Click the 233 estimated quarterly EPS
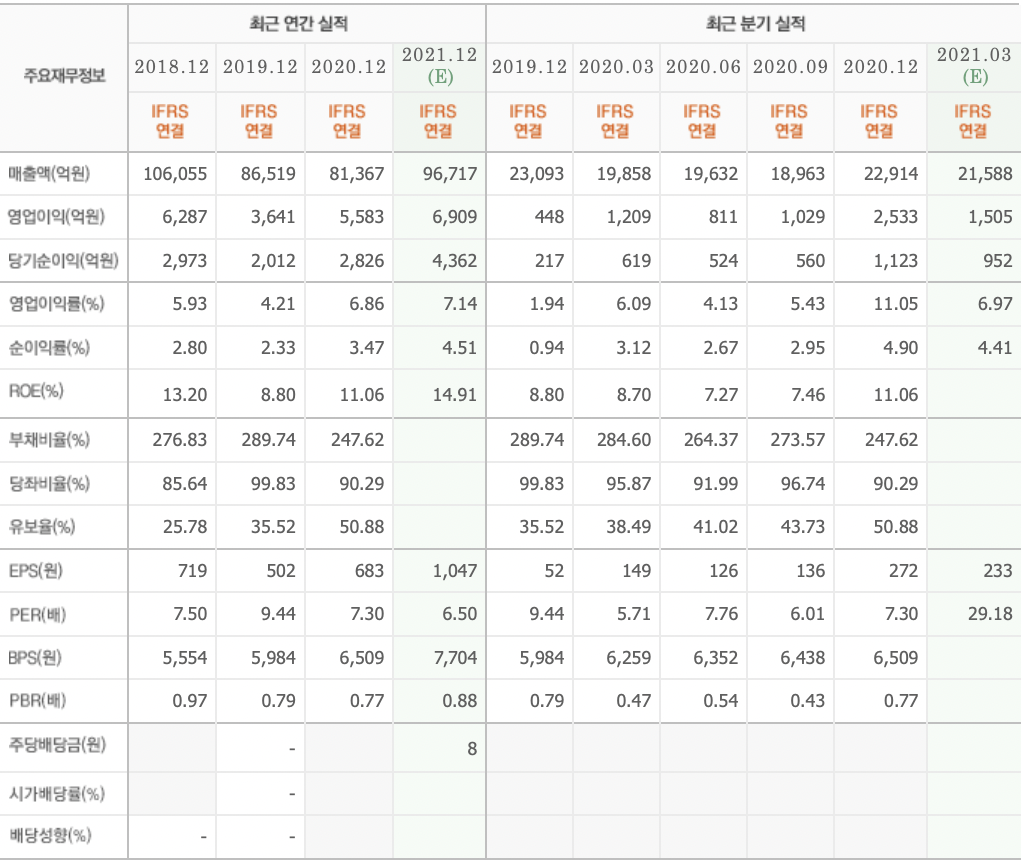The width and height of the screenshot is (1022, 860). click(998, 571)
